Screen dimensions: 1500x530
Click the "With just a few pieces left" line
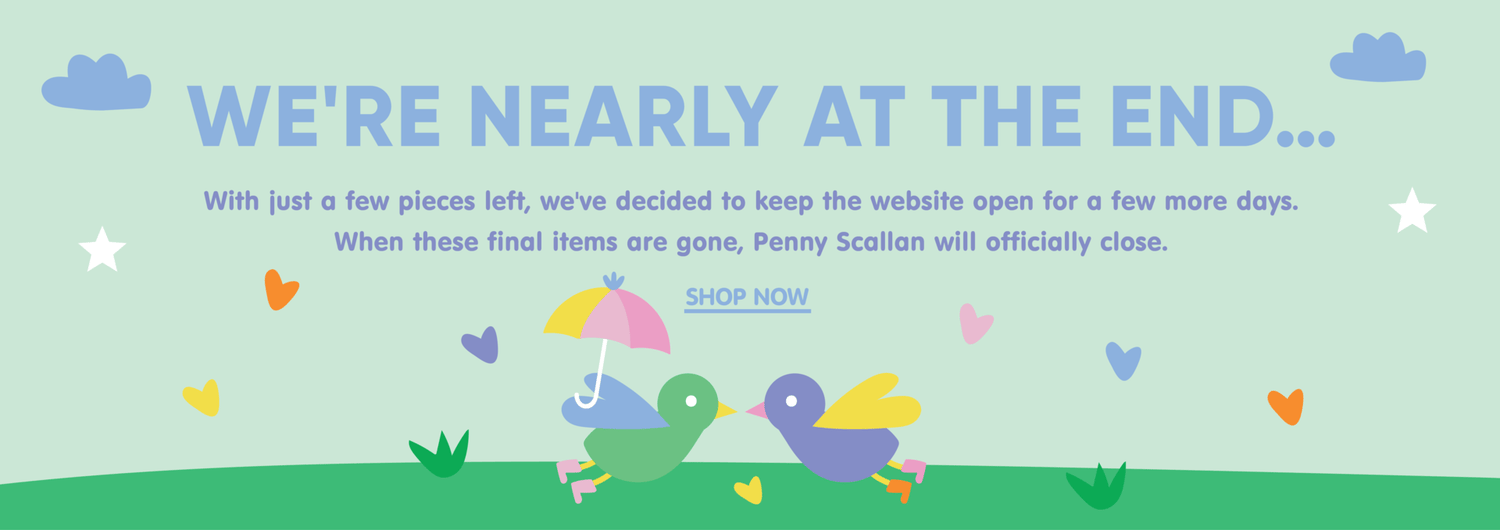751,201
